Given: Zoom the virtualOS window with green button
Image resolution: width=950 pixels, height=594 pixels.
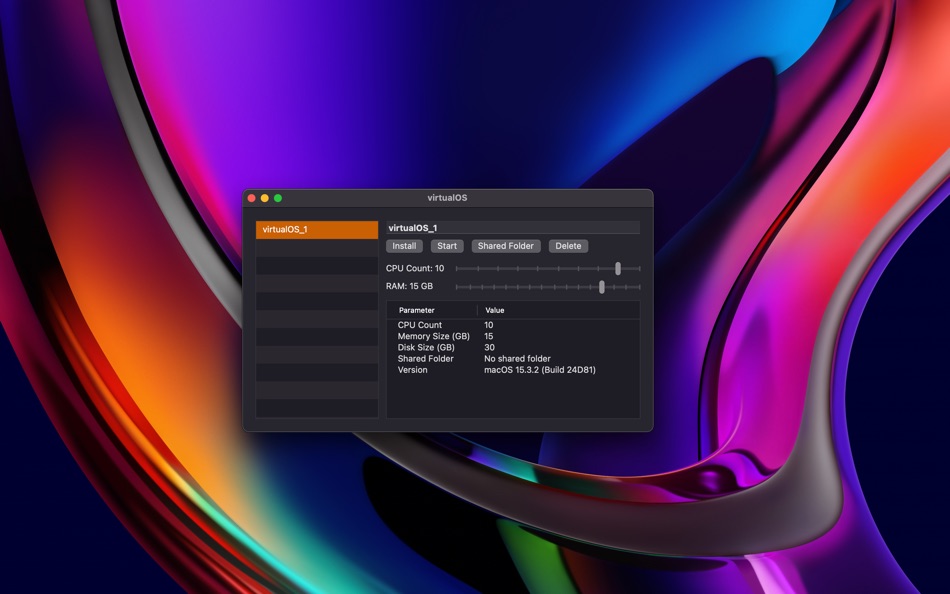Looking at the screenshot, I should [x=278, y=198].
